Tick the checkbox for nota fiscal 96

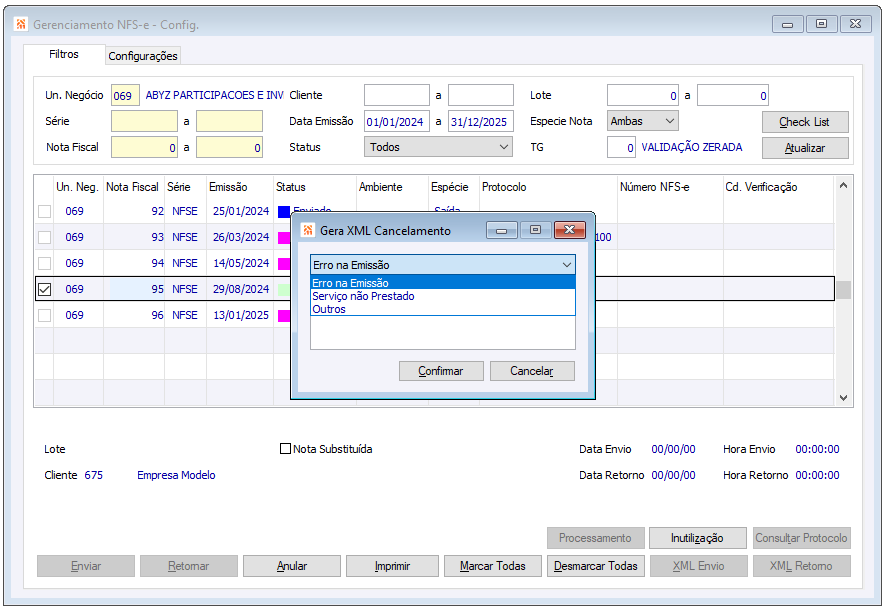[45, 315]
